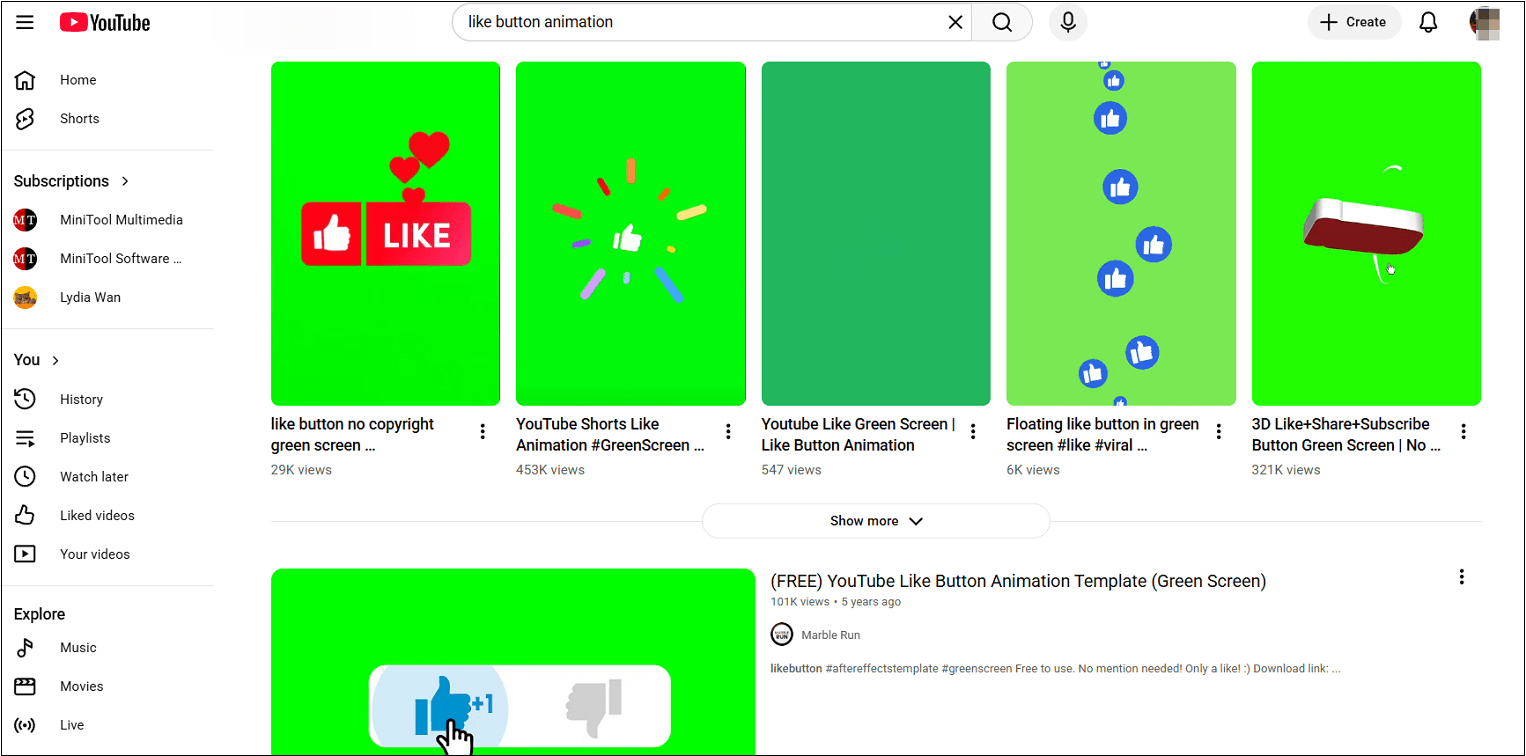
Task: Open the Music section under Explore
Action: pyautogui.click(x=78, y=647)
